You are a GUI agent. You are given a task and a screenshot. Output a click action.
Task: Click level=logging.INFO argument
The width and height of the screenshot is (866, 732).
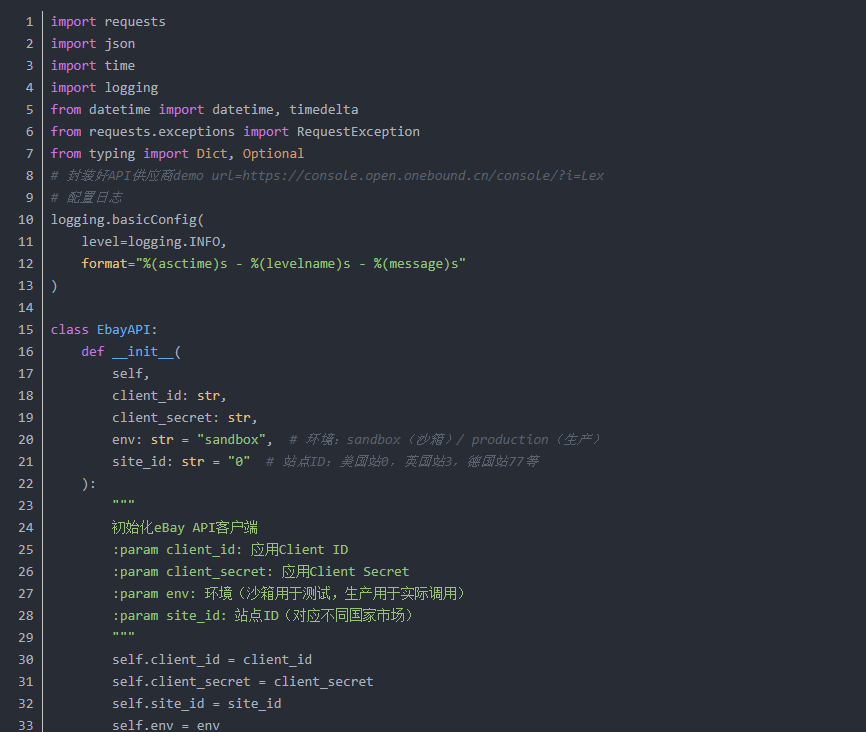154,242
